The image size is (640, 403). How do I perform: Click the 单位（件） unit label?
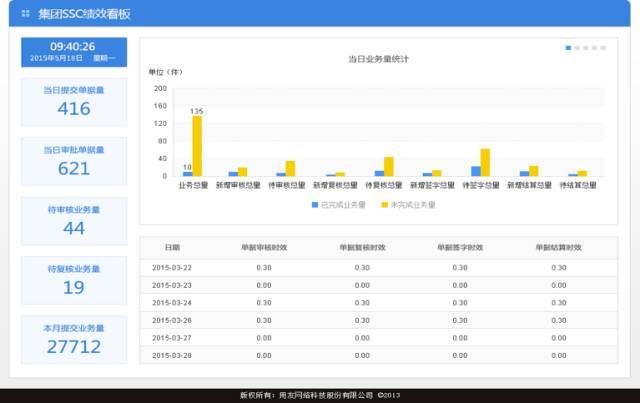pos(166,72)
